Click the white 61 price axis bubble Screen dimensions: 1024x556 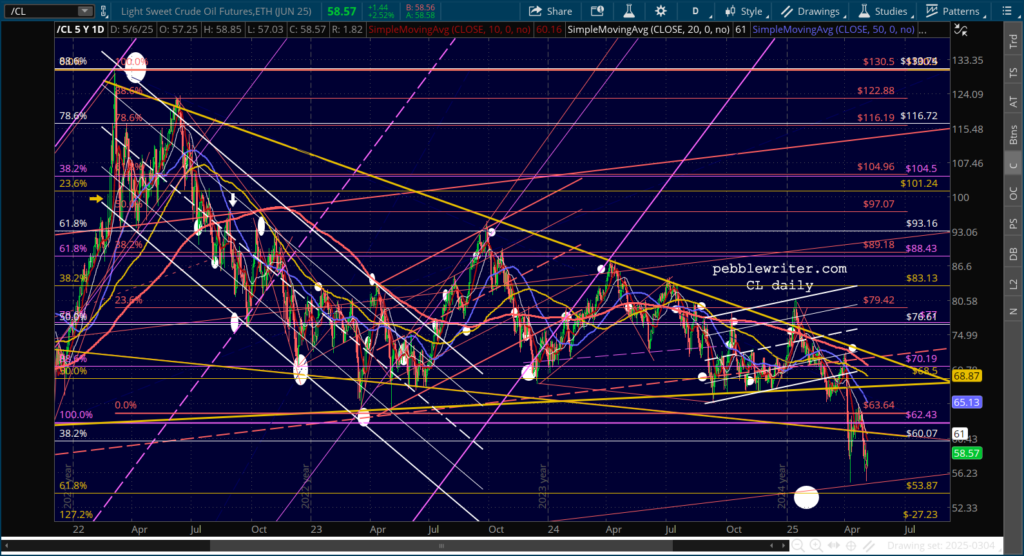tap(959, 434)
